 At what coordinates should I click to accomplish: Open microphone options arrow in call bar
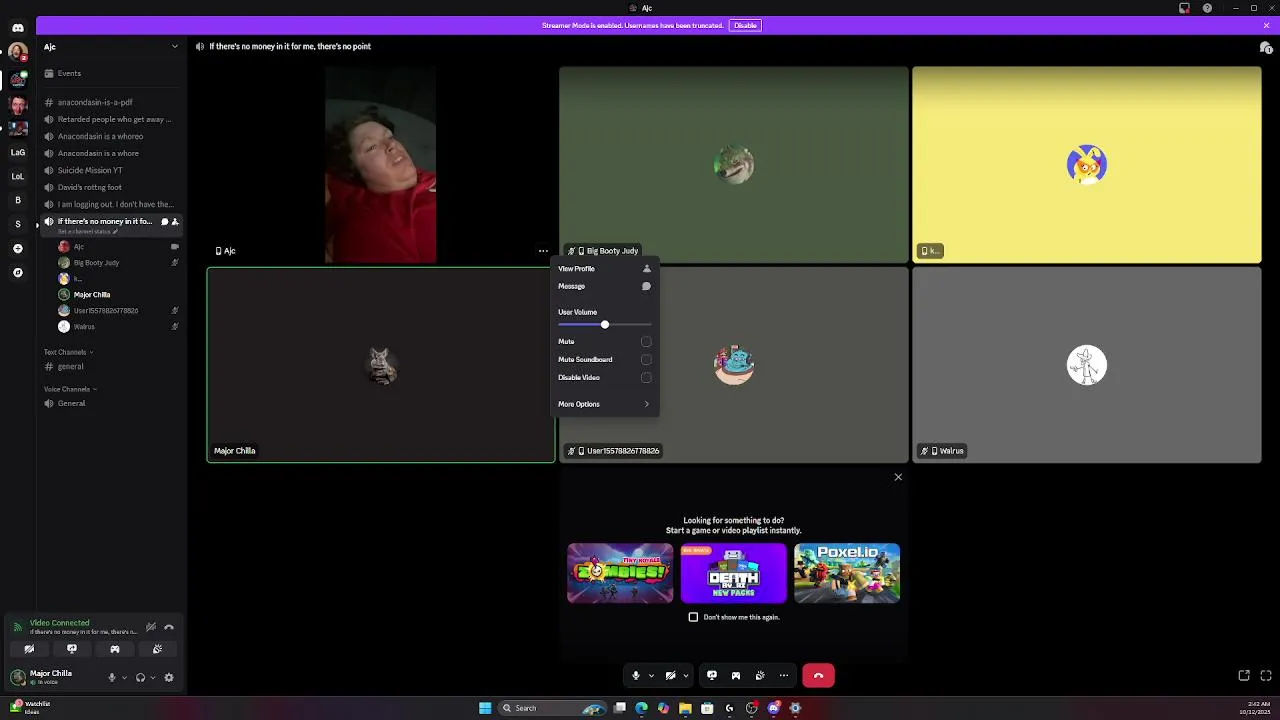pyautogui.click(x=651, y=676)
